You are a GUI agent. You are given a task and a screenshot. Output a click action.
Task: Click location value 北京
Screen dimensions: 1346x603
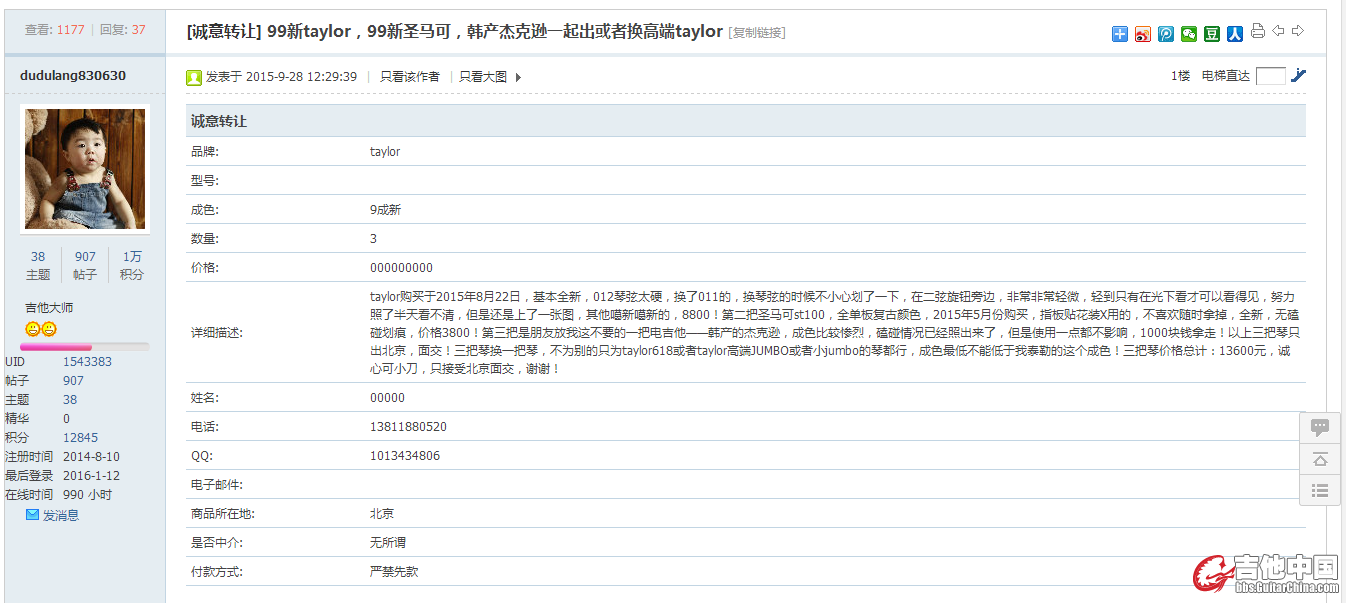382,514
